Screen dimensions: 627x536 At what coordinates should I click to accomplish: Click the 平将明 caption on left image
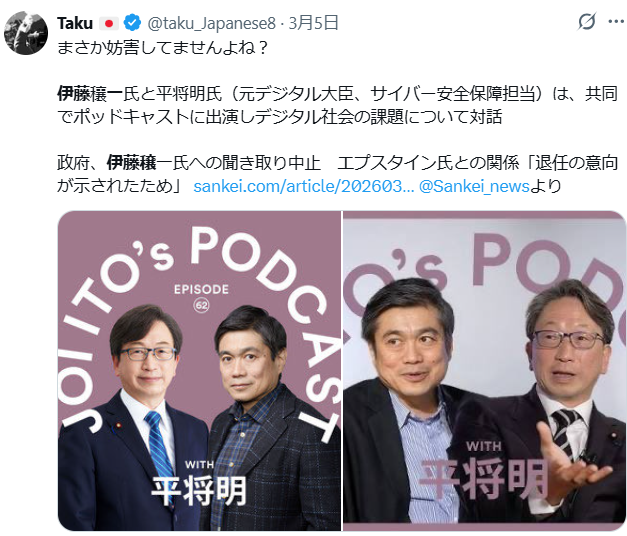[199, 491]
